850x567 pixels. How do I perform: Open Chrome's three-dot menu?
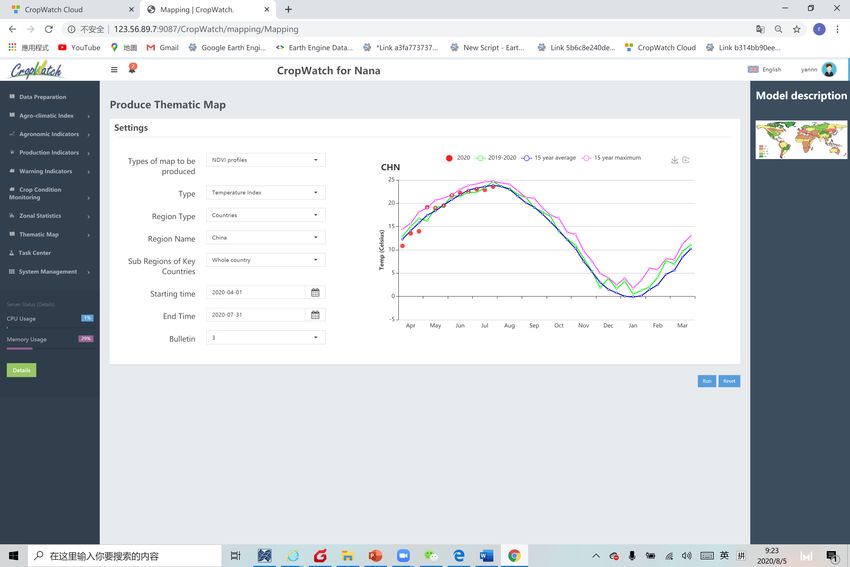click(x=838, y=29)
